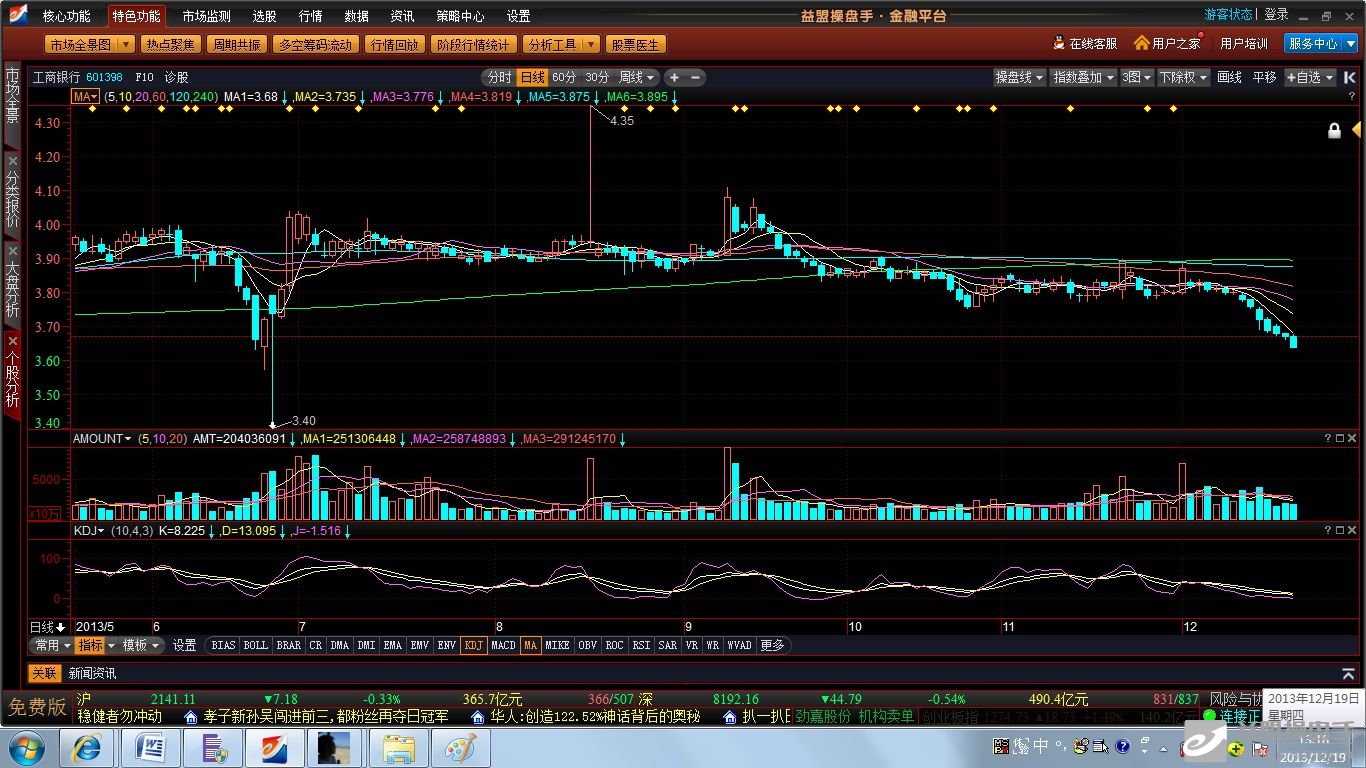Viewport: 1366px width, 768px height.
Task: Expand the 指数叠加 dropdown
Action: pos(1082,78)
